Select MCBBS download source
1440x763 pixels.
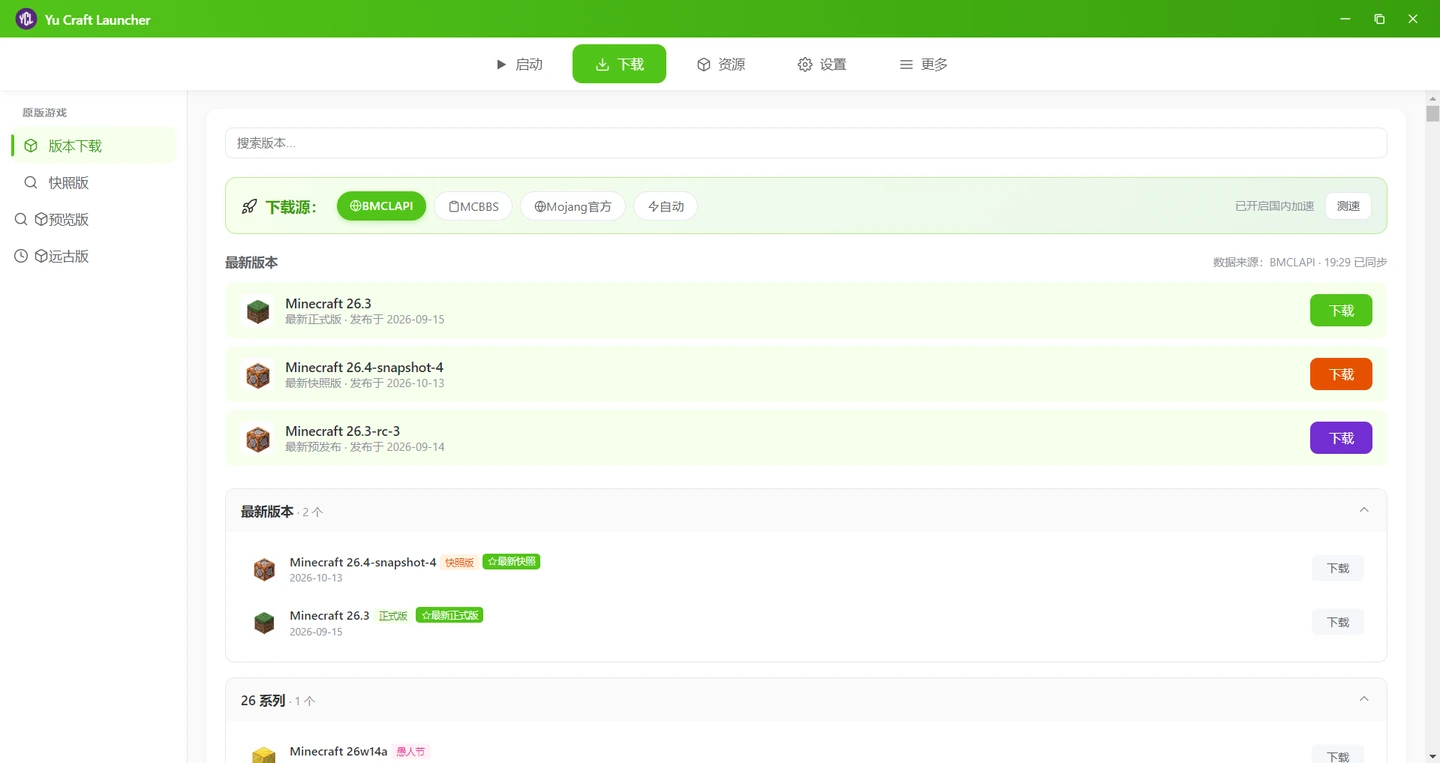[x=473, y=206]
